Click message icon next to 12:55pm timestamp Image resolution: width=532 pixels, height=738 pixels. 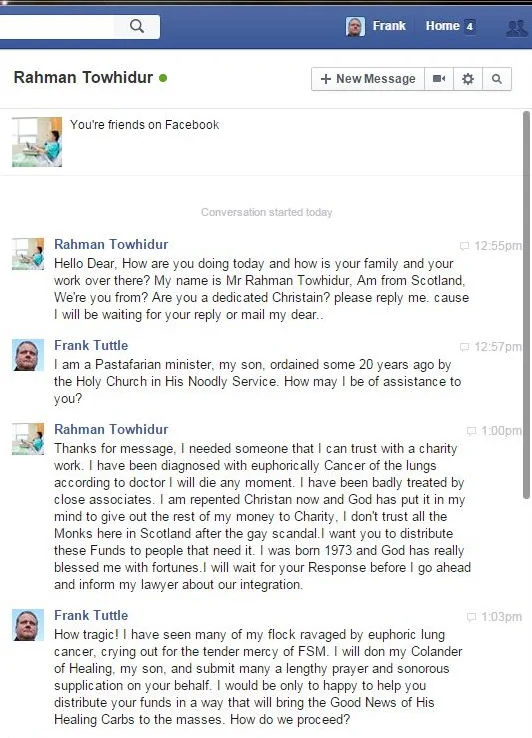pos(464,246)
